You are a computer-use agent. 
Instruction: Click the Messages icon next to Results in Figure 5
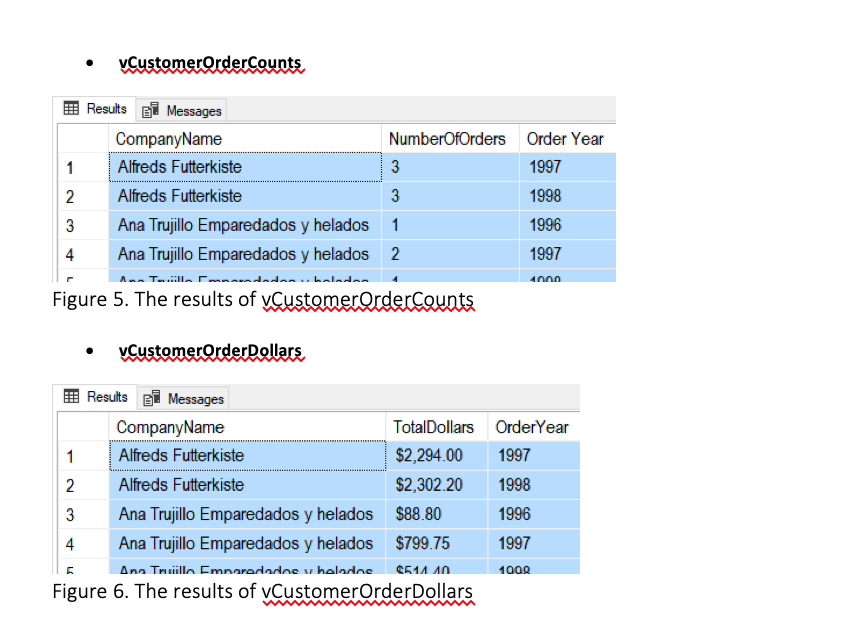152,111
